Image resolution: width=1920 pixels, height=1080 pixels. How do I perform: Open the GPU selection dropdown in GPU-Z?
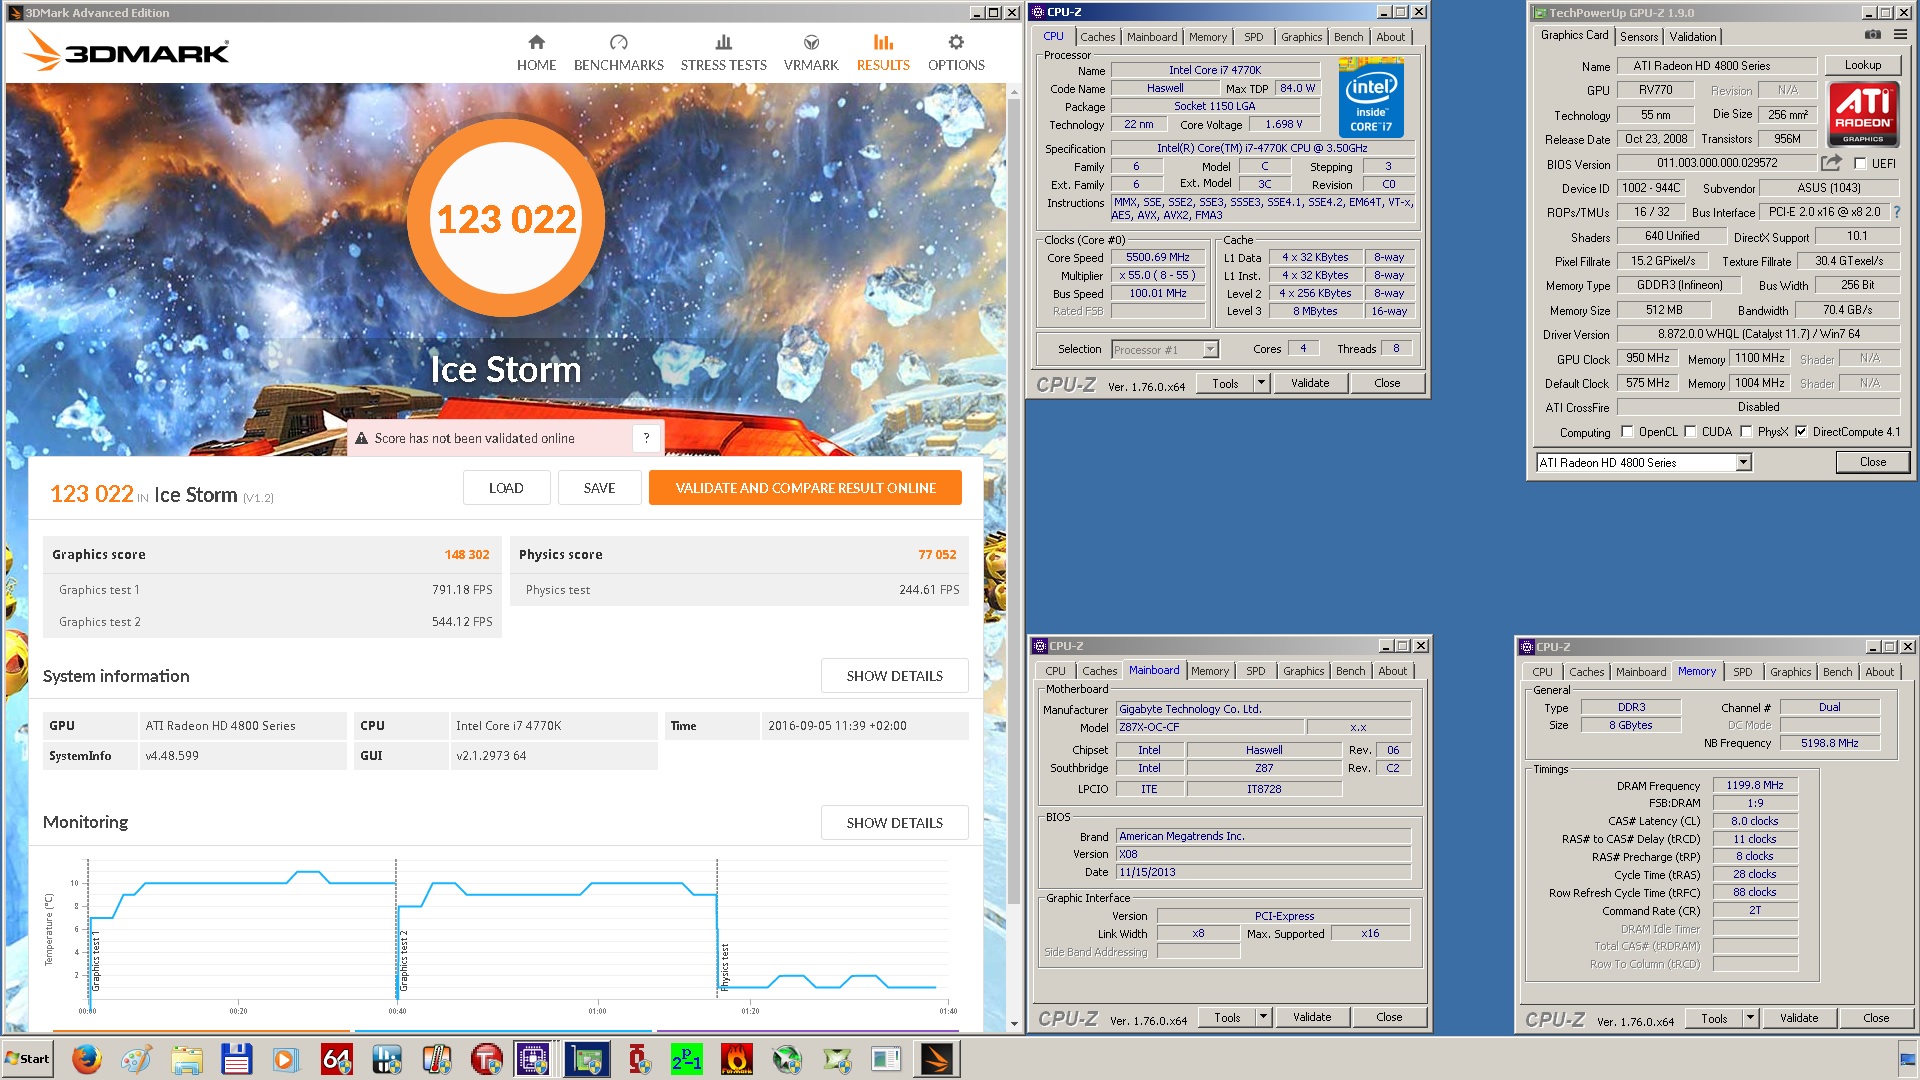coord(1743,462)
